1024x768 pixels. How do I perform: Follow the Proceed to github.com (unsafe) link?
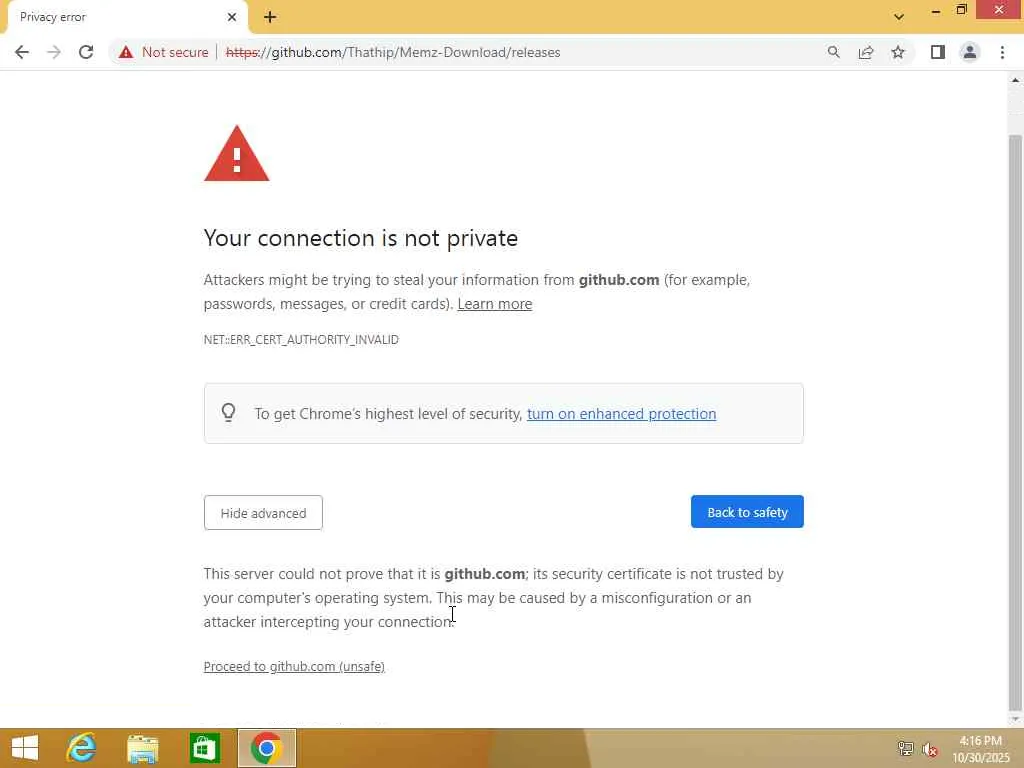pos(294,666)
